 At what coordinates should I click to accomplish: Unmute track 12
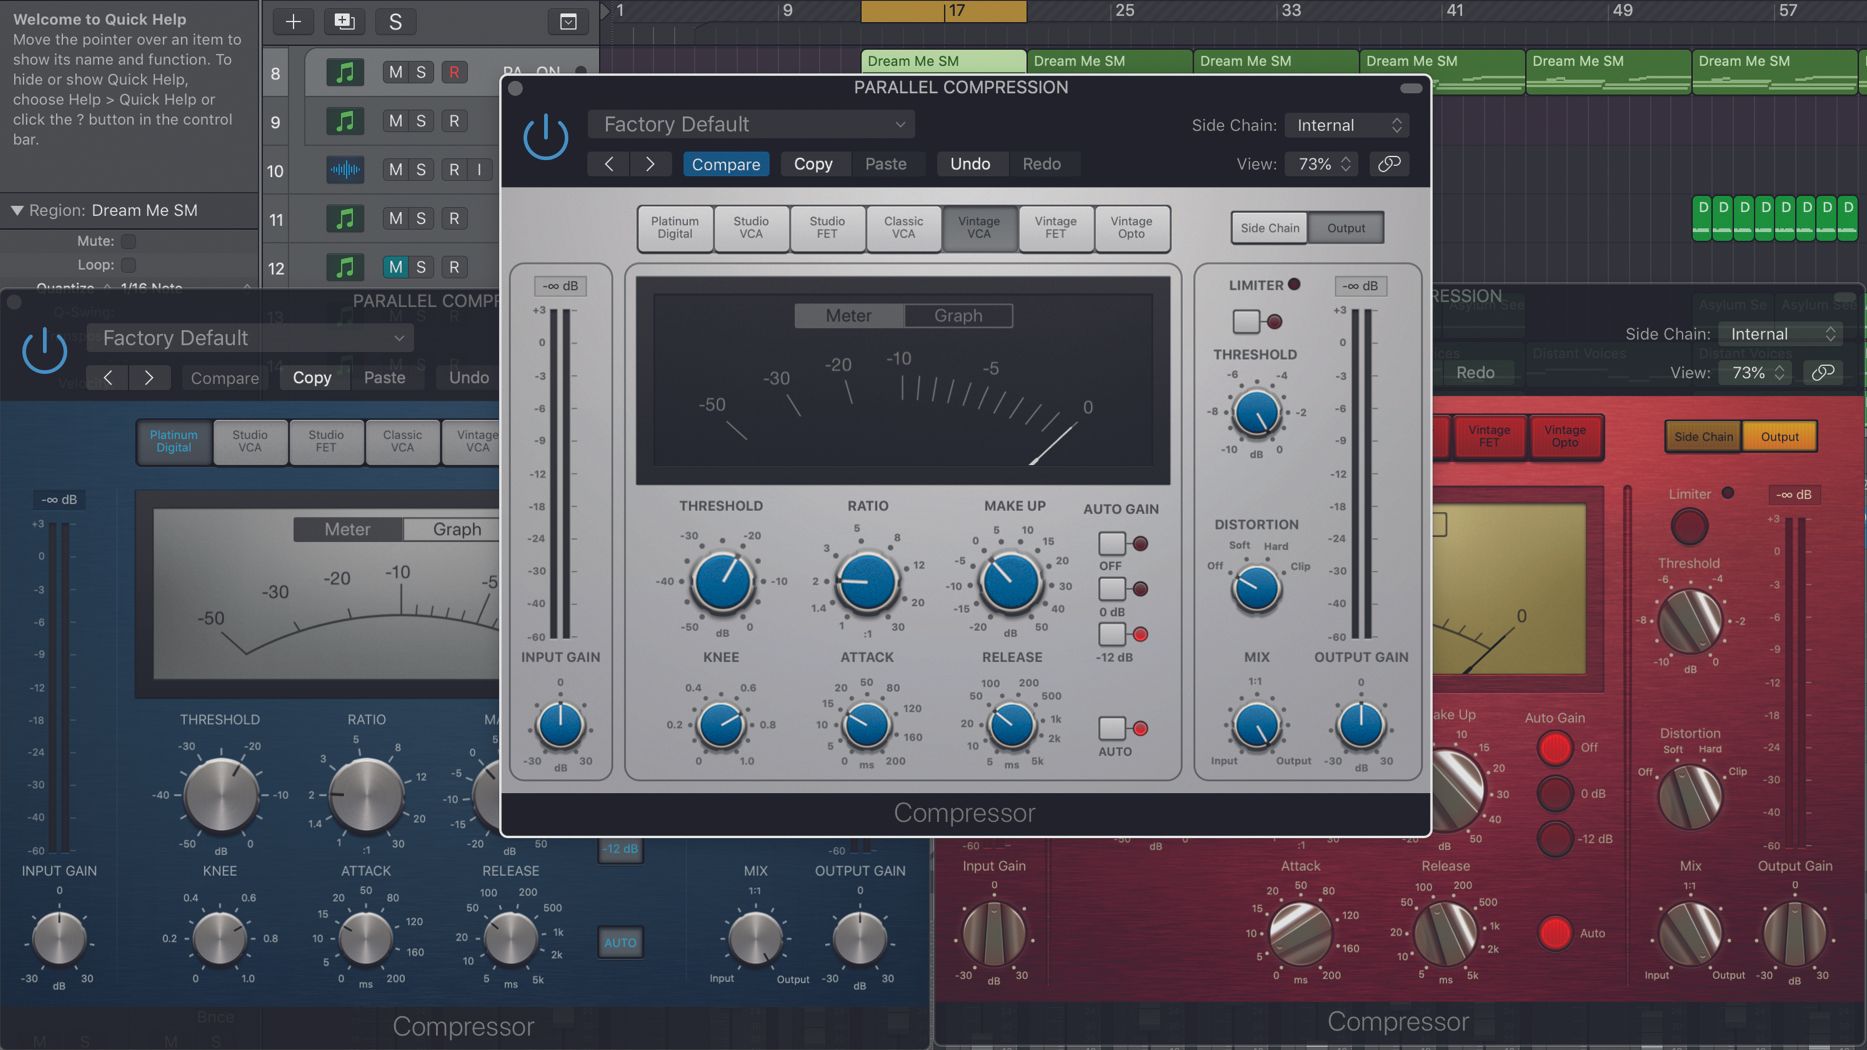(396, 267)
